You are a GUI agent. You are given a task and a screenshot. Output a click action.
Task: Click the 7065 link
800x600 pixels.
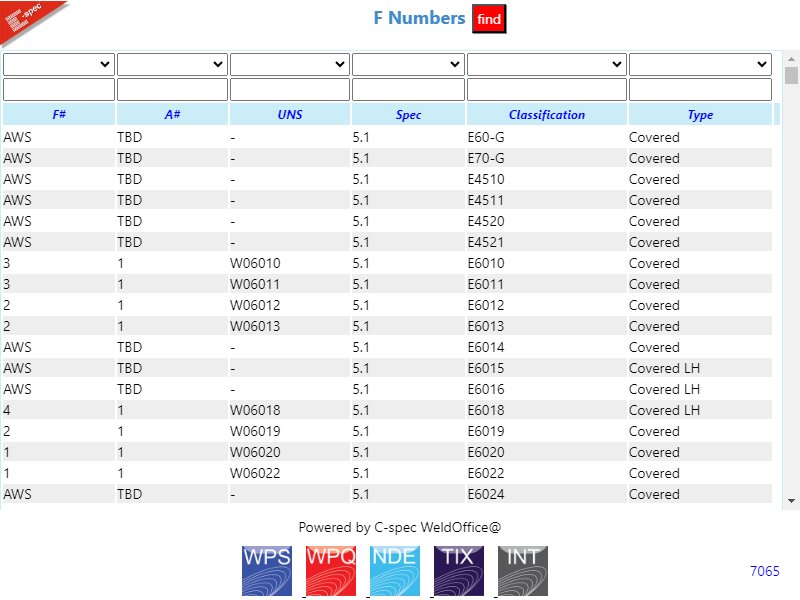click(x=764, y=571)
